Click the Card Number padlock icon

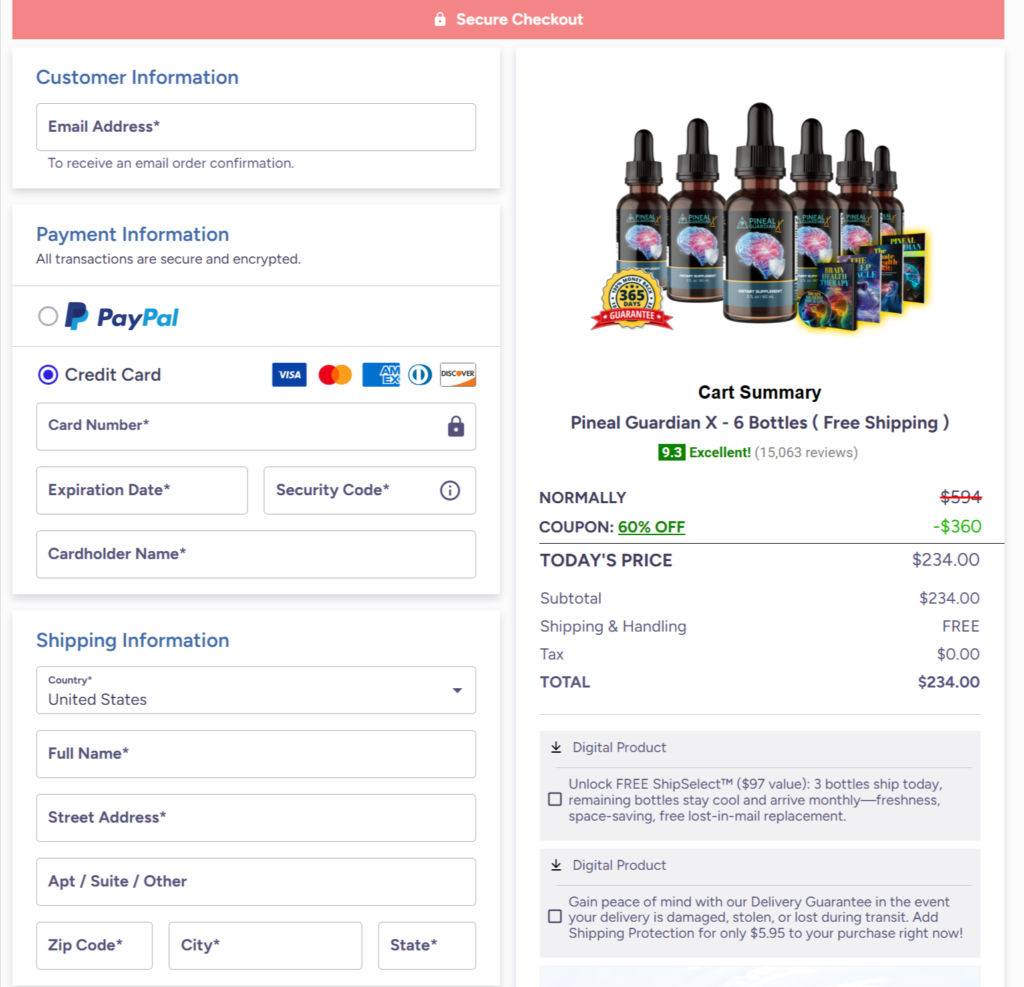point(456,427)
